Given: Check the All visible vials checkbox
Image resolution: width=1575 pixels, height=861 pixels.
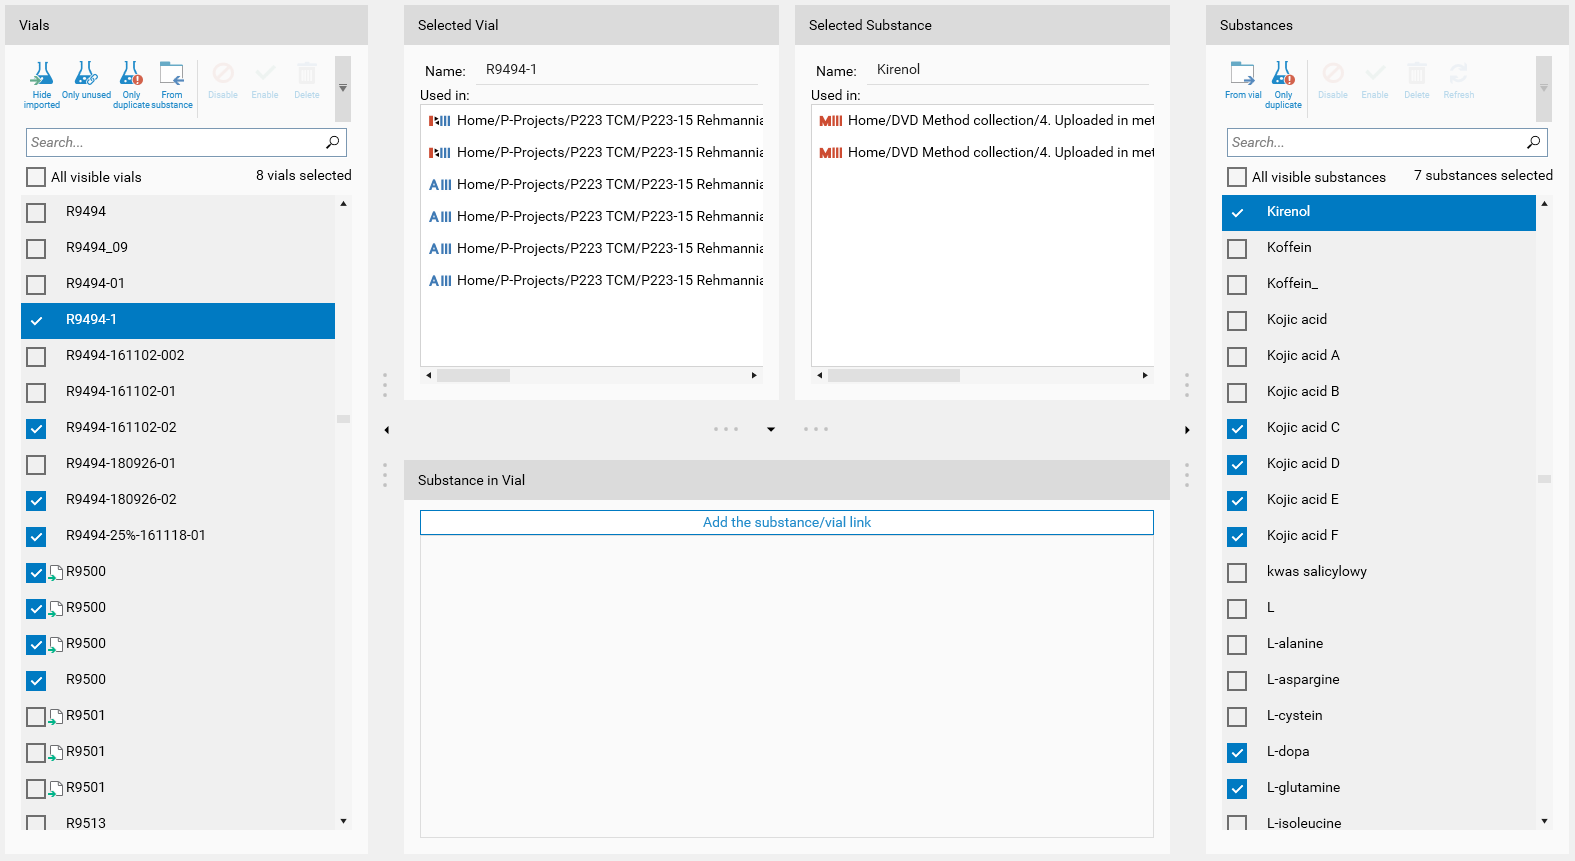Looking at the screenshot, I should pos(36,177).
